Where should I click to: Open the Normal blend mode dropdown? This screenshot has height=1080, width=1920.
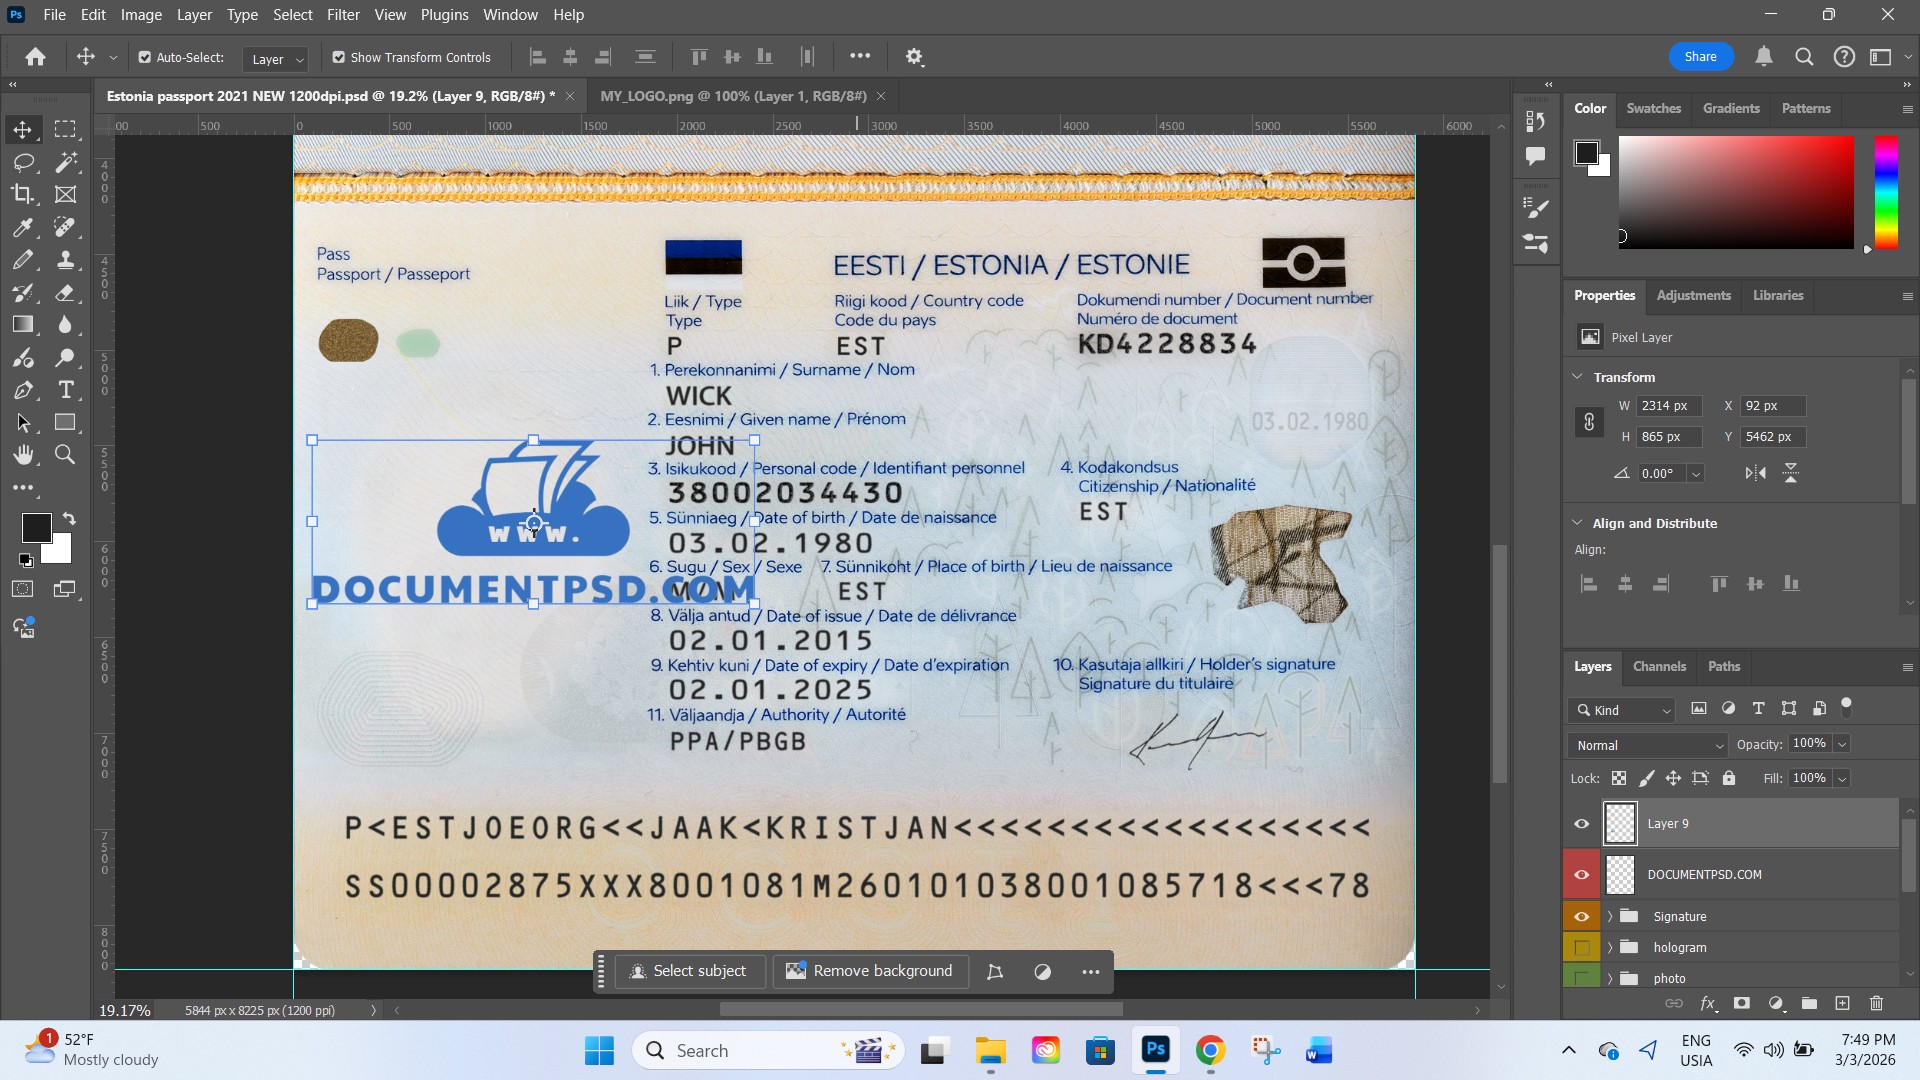(1647, 745)
